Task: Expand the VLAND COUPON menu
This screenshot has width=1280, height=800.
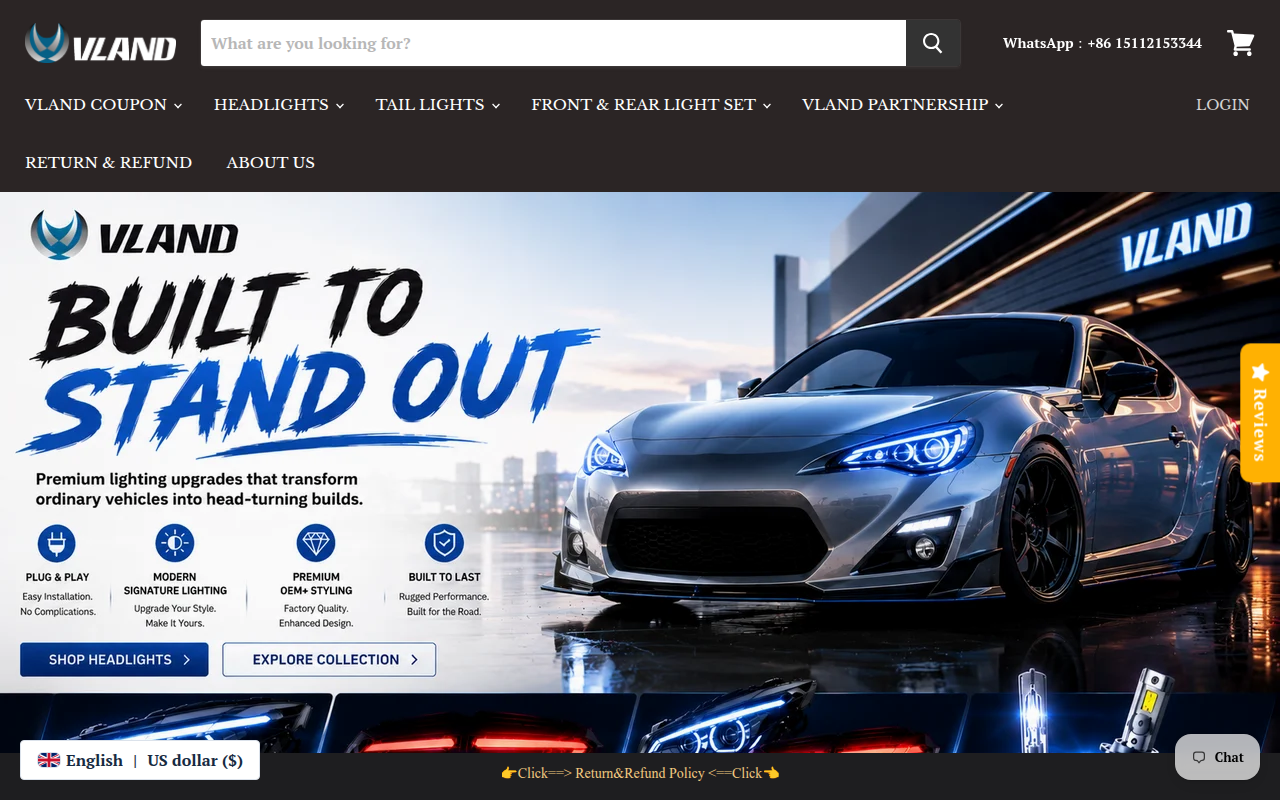Action: click(x=104, y=105)
